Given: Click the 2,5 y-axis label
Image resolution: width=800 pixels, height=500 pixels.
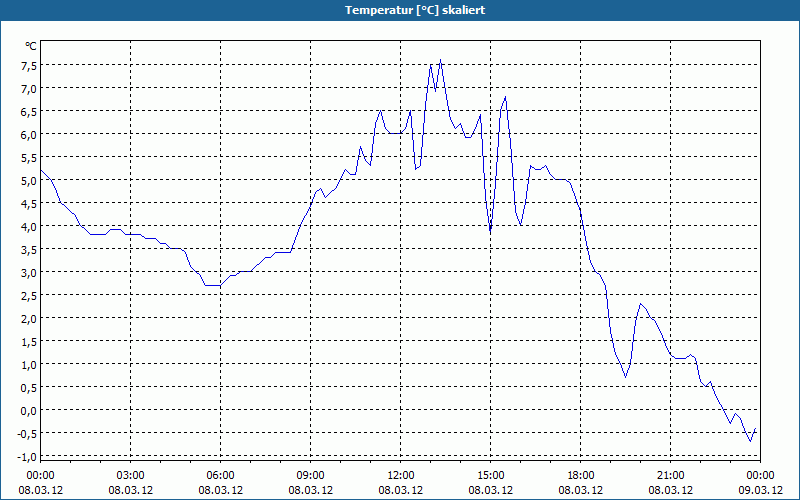Looking at the screenshot, I should coord(29,295).
